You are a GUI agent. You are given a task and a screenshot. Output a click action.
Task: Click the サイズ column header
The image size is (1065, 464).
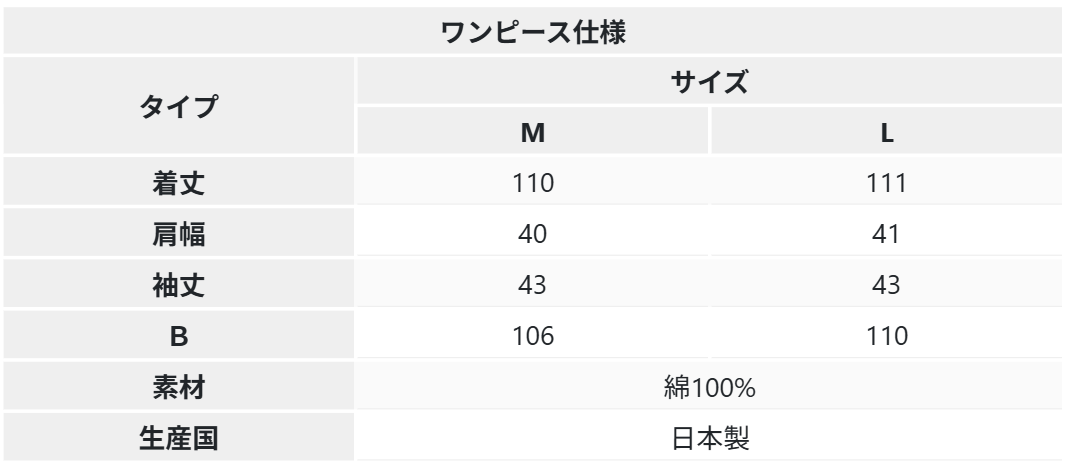(709, 82)
